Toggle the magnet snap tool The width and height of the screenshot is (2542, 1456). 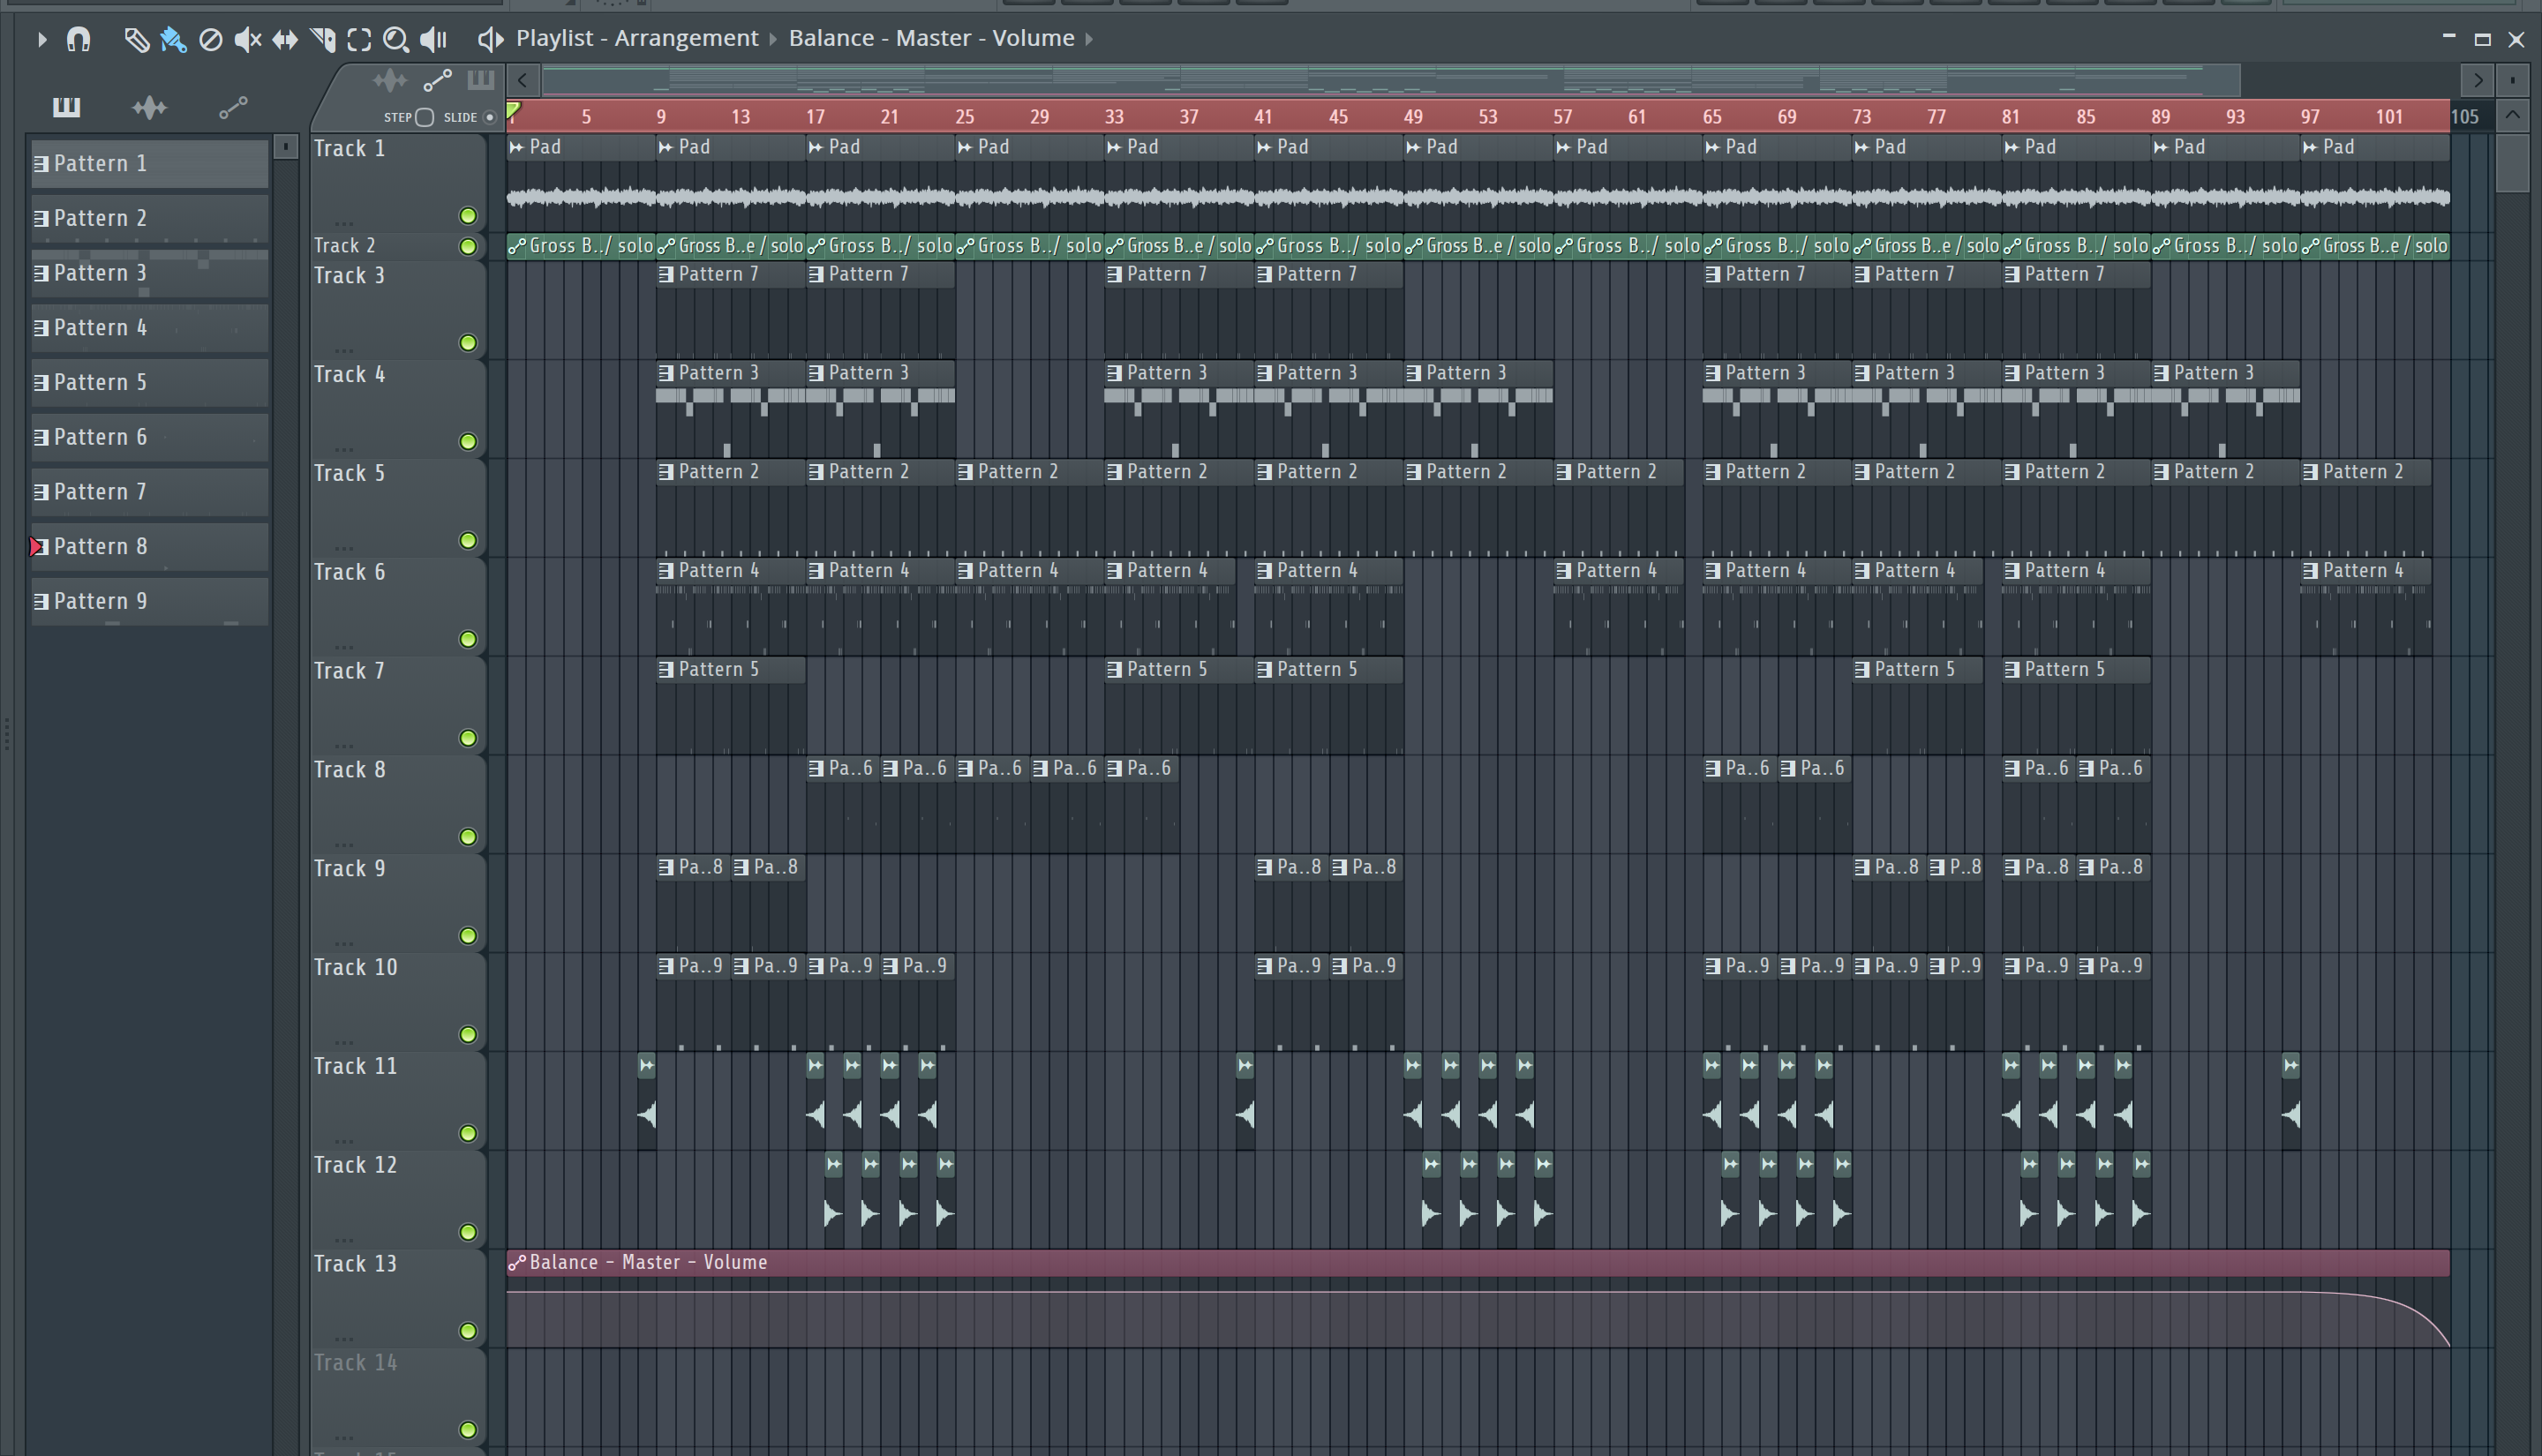(x=78, y=39)
